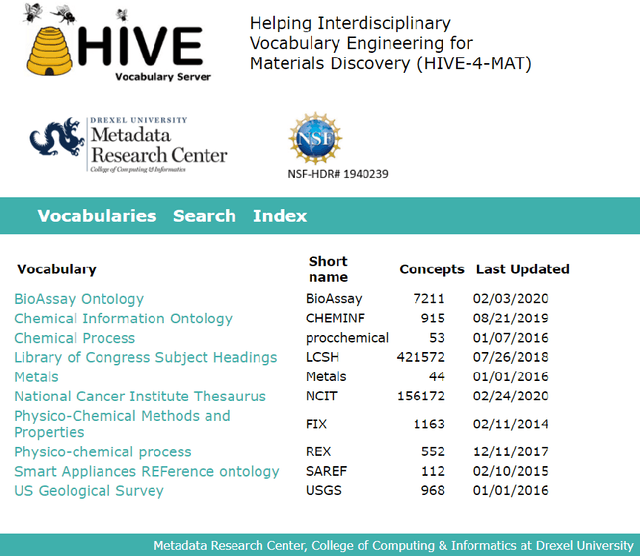Select the date 02/10/2015

tap(511, 471)
